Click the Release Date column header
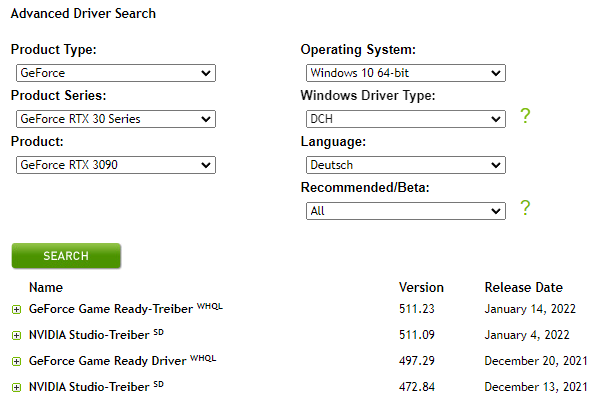Screen dimensions: 603x405 click(x=523, y=287)
